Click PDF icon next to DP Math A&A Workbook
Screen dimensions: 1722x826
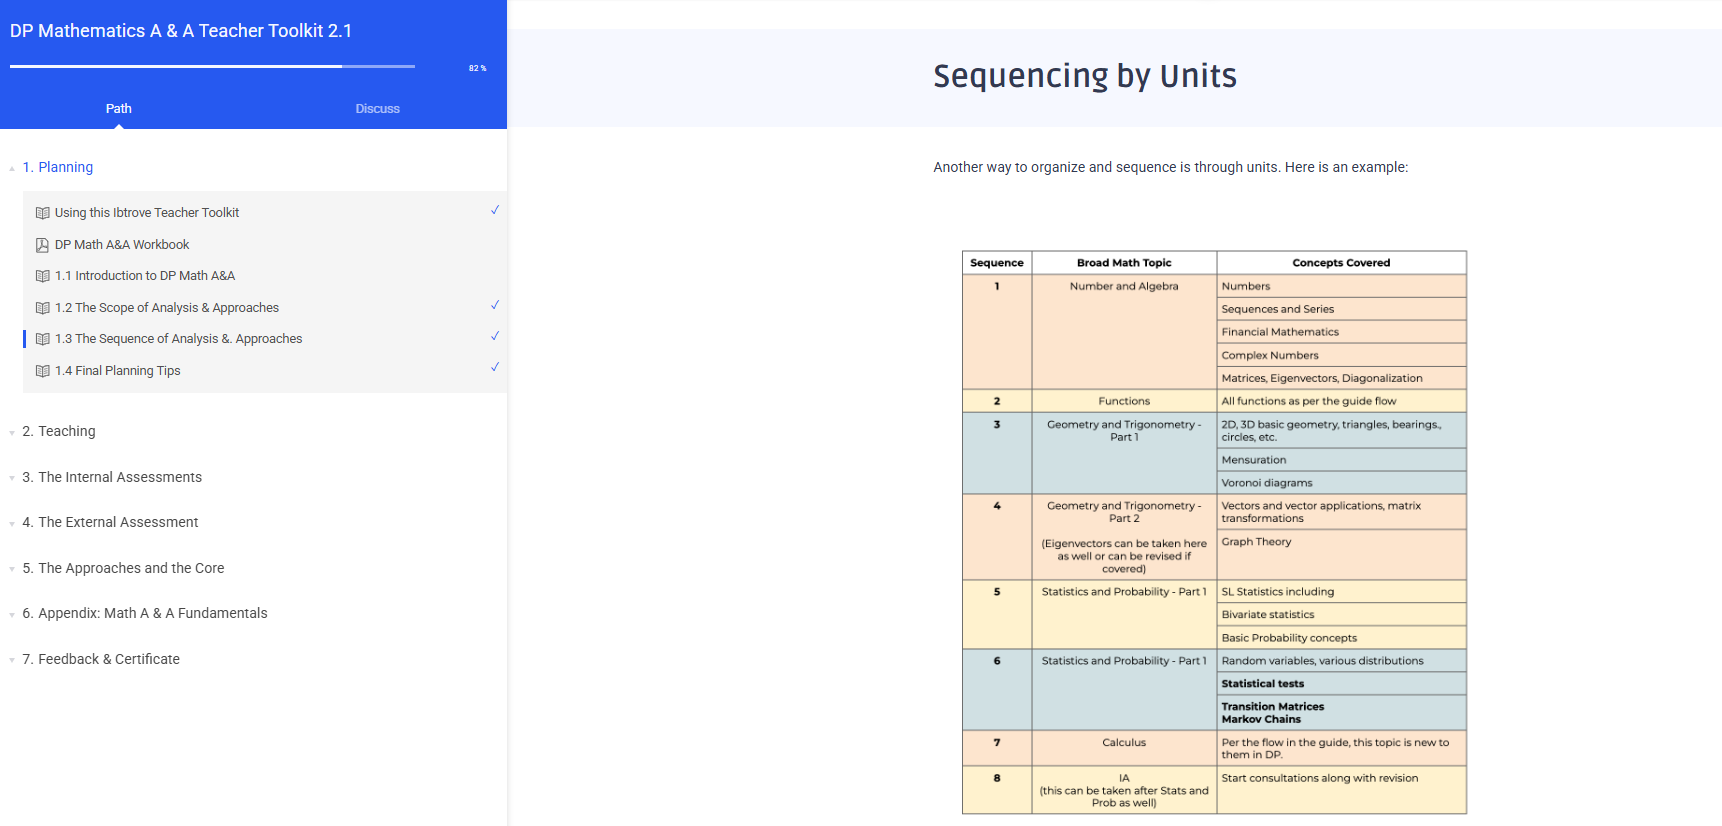pos(42,245)
